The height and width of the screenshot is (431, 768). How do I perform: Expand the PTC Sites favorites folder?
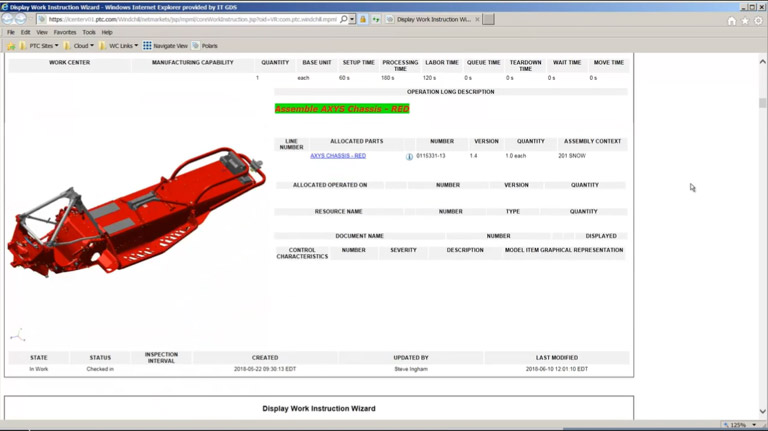39,46
